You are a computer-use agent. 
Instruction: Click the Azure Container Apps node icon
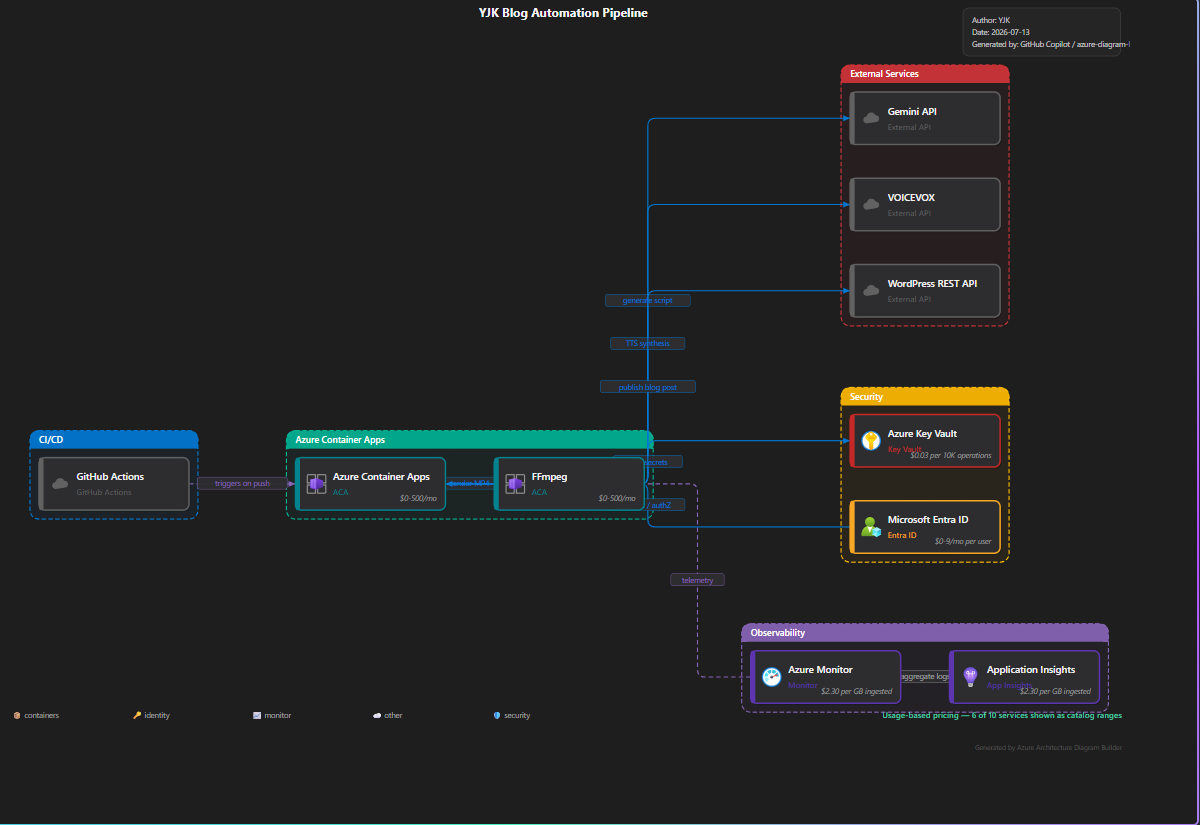click(x=316, y=484)
